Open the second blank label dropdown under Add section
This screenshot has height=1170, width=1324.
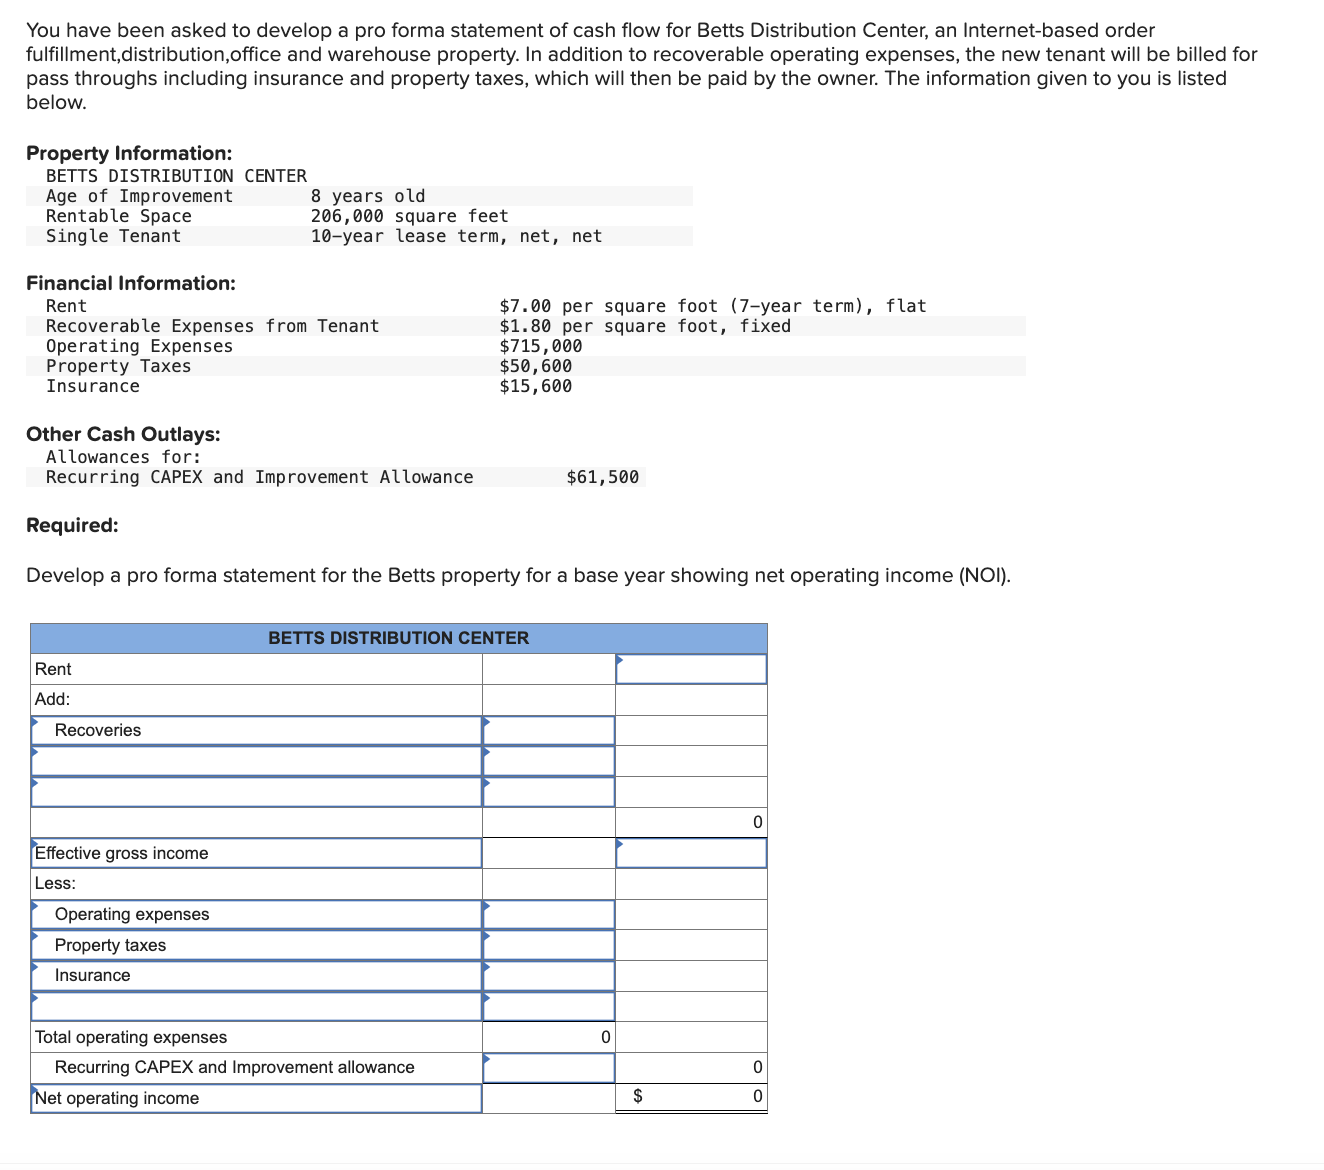click(x=256, y=791)
